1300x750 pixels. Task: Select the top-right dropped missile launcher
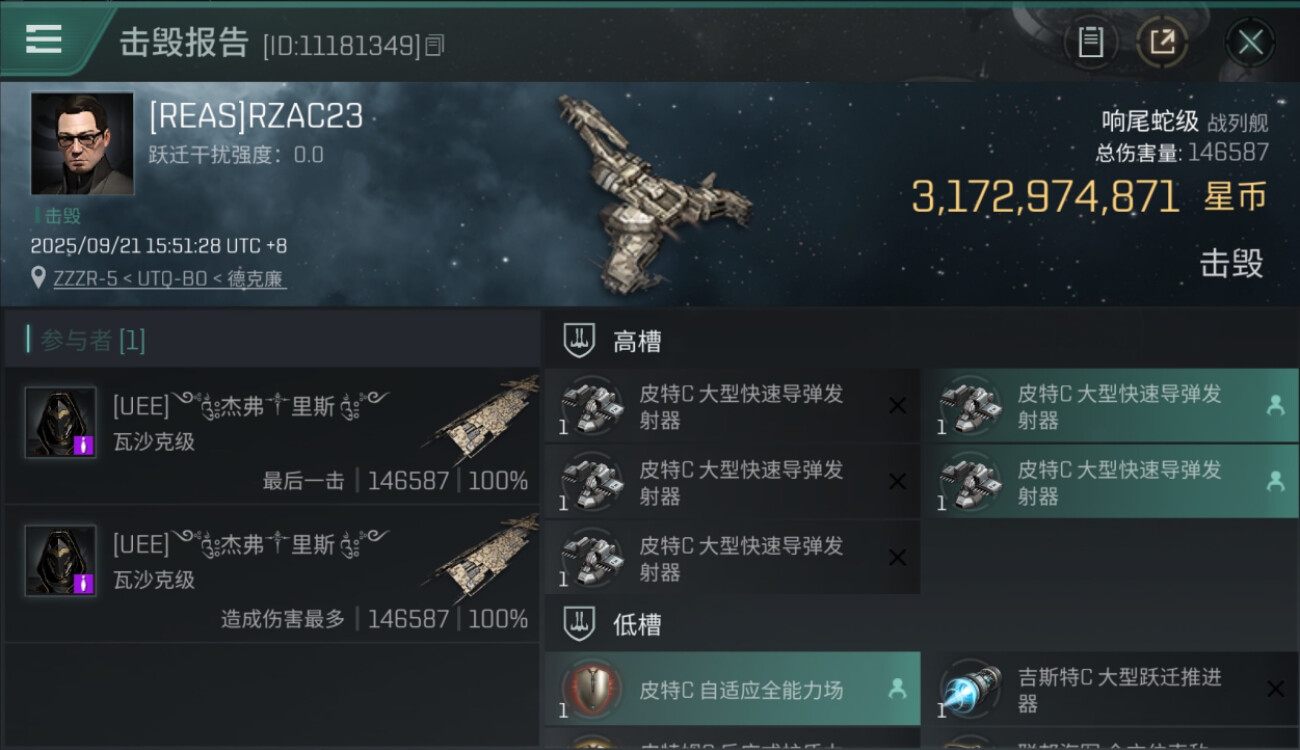point(1111,406)
